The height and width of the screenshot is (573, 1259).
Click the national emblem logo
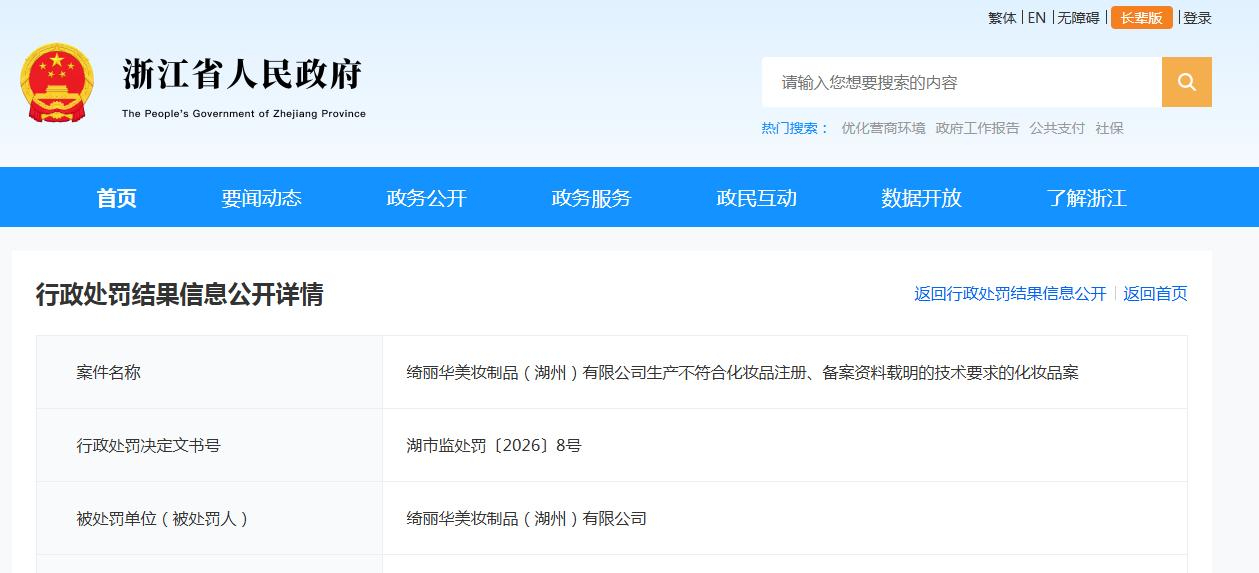[57, 83]
